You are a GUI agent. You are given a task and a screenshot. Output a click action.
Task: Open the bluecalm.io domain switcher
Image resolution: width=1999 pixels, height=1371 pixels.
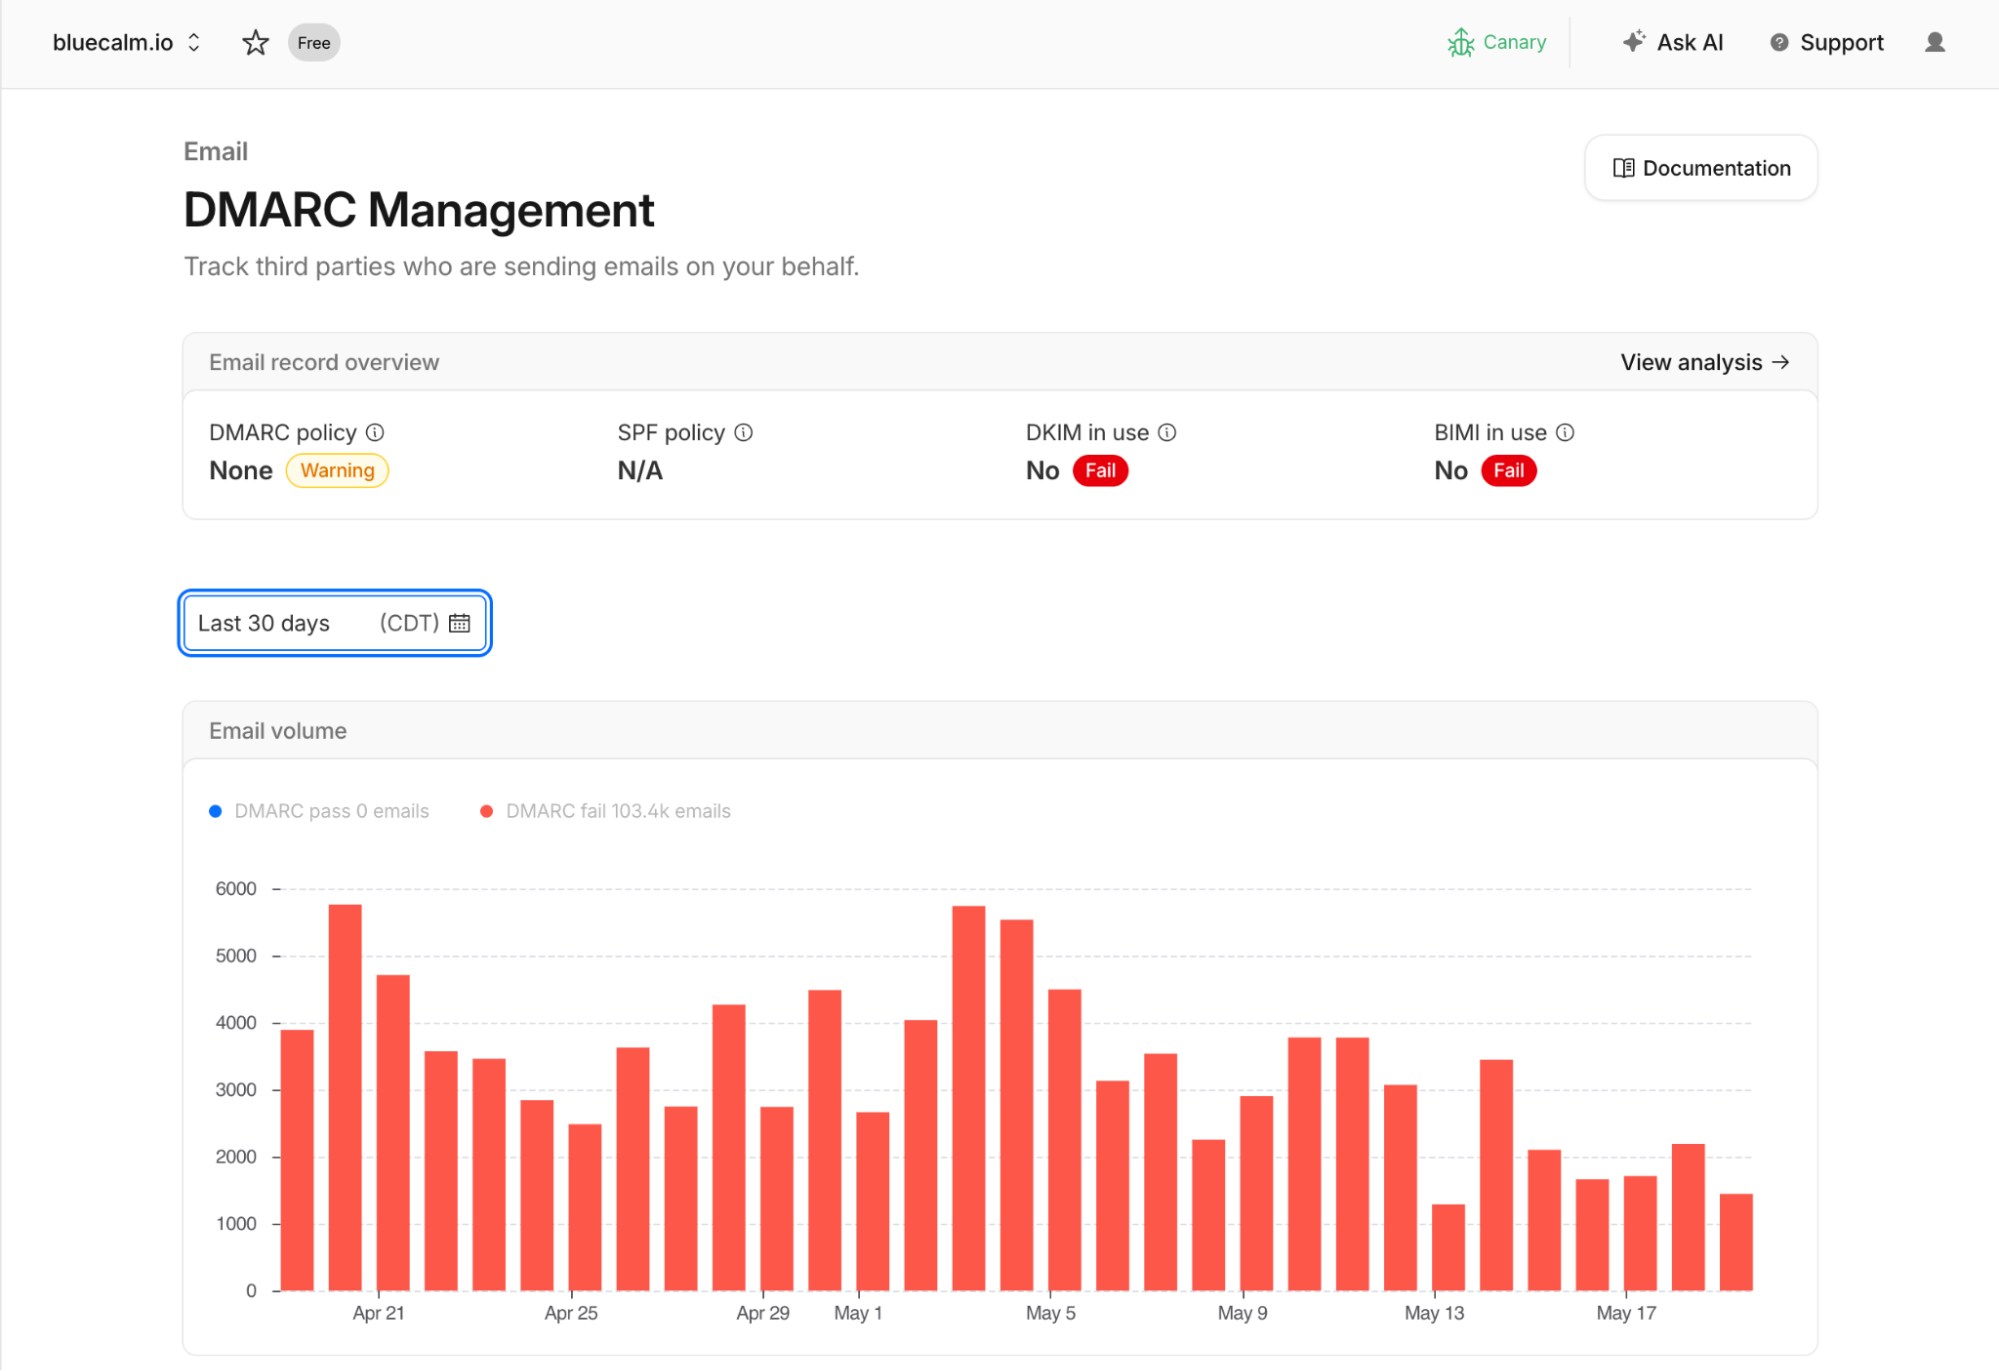(x=127, y=42)
